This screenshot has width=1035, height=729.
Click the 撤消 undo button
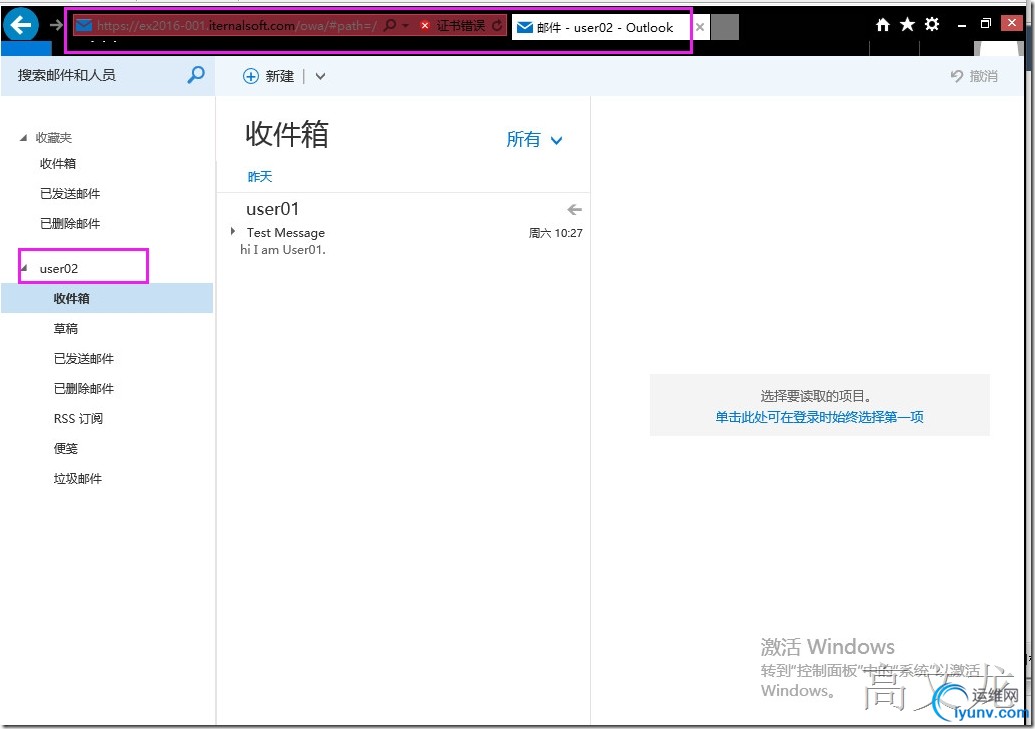pyautogui.click(x=974, y=76)
